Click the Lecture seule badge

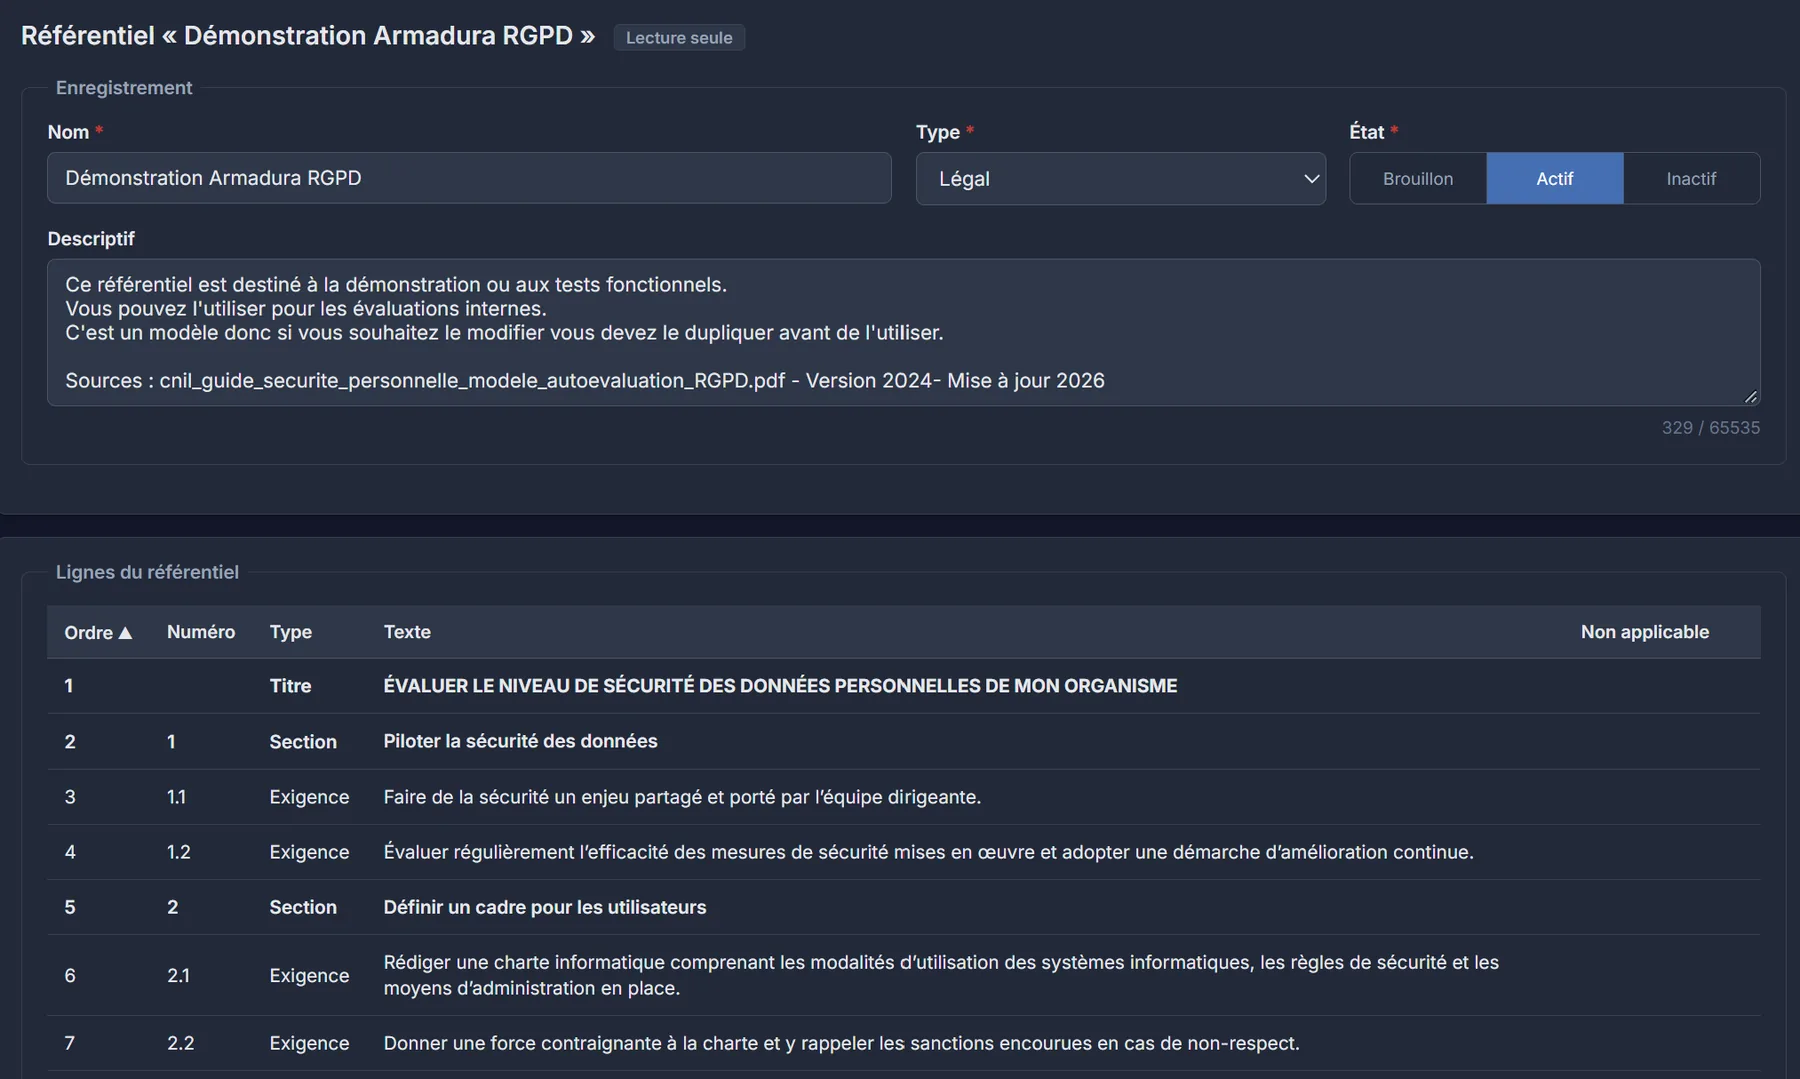tap(679, 37)
